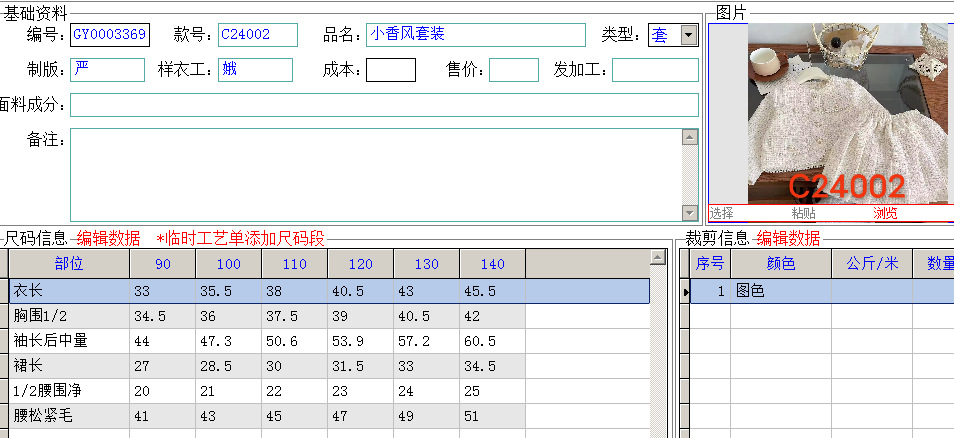
Task: Select the 袖长后中量 row label
Action: 69,341
